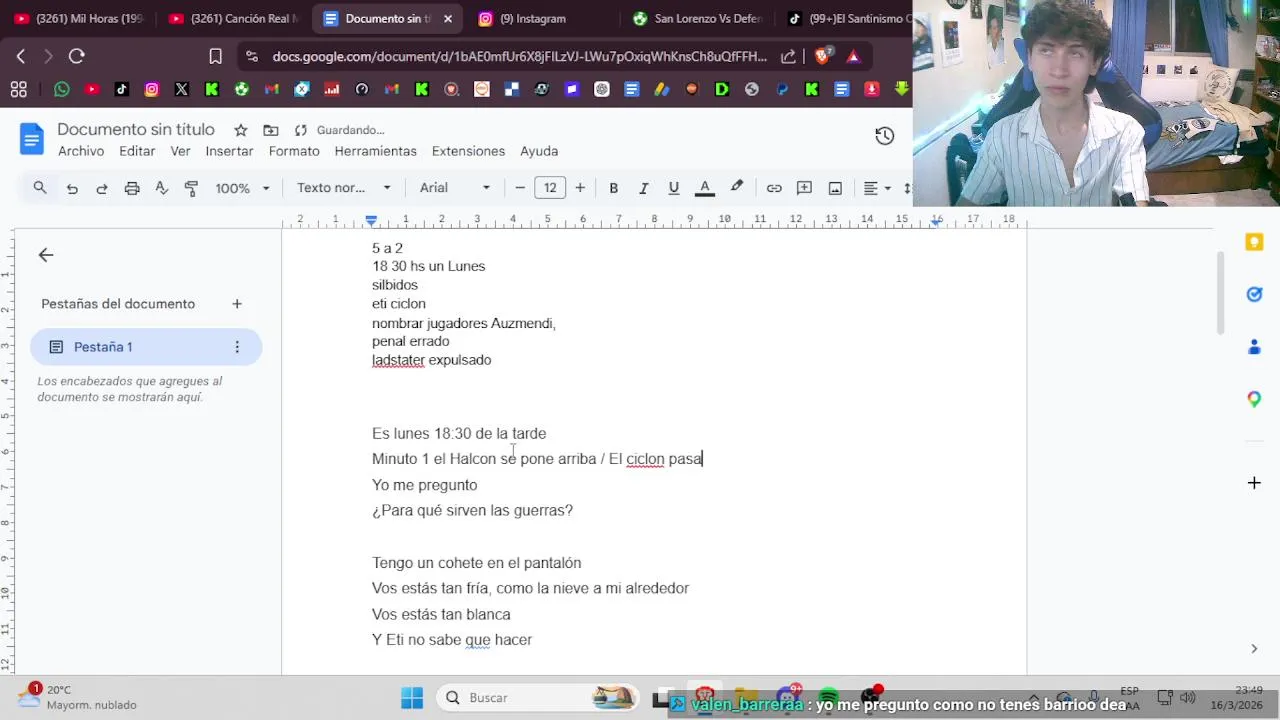Open Arial font family dropdown

click(455, 188)
